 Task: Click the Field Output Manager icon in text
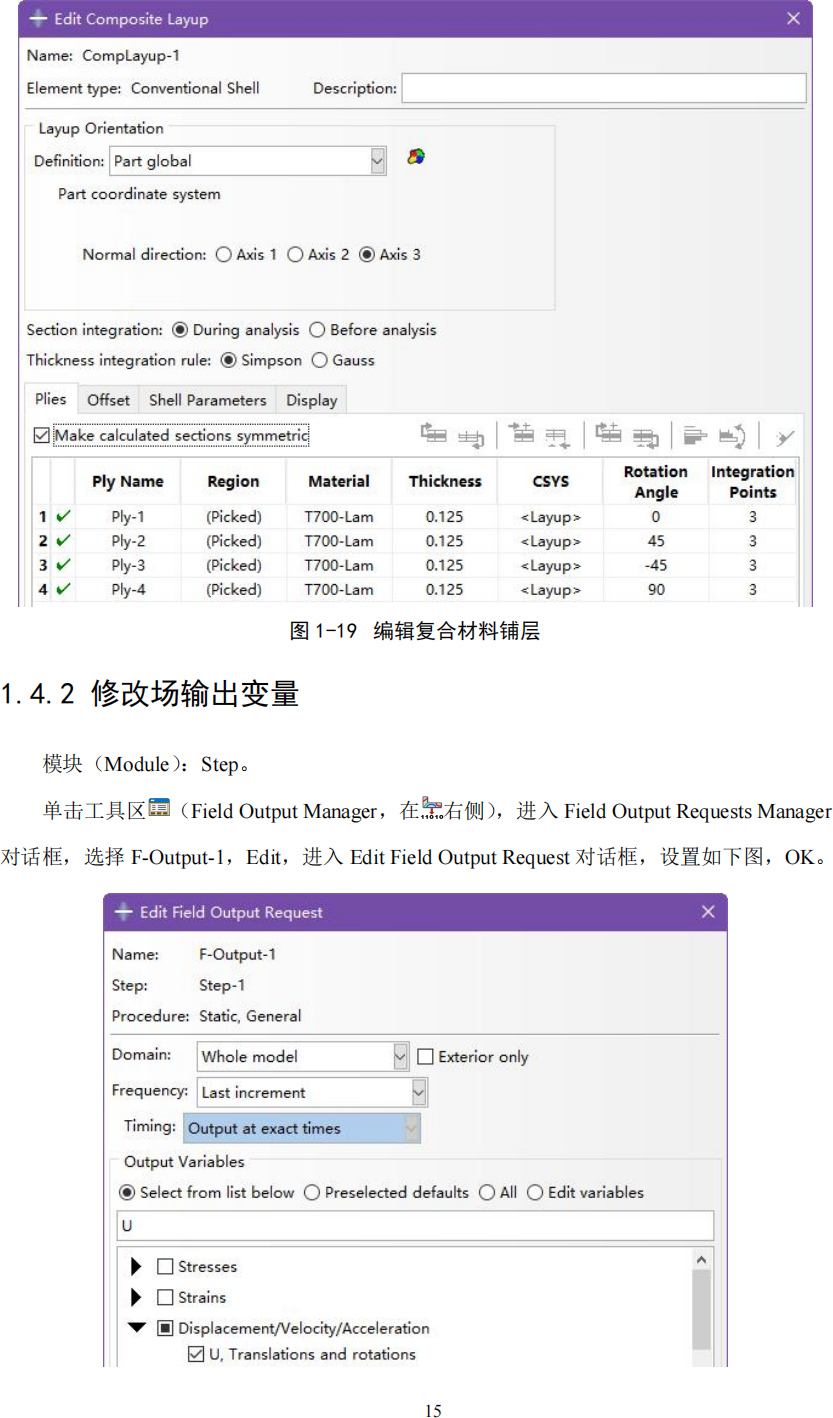coord(158,808)
